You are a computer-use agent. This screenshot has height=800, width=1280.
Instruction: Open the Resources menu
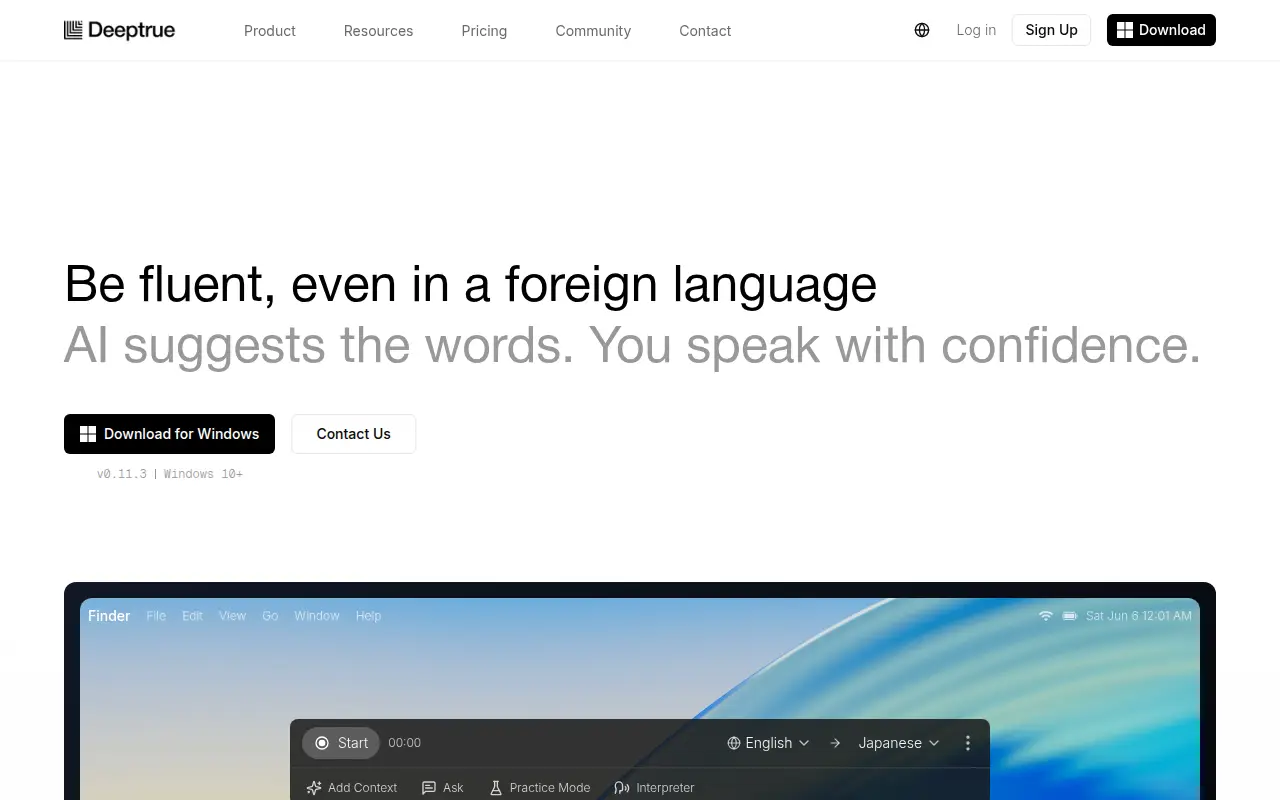[x=378, y=31]
